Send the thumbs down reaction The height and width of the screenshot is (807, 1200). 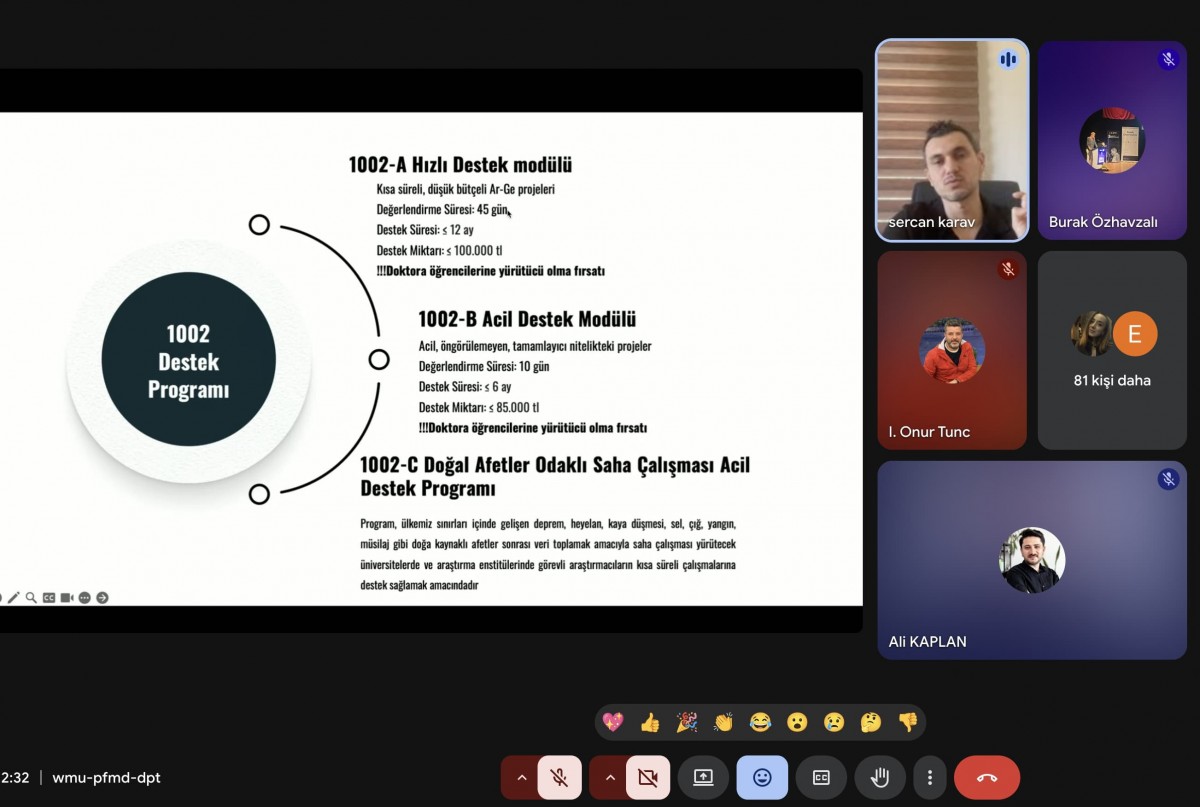click(x=908, y=722)
